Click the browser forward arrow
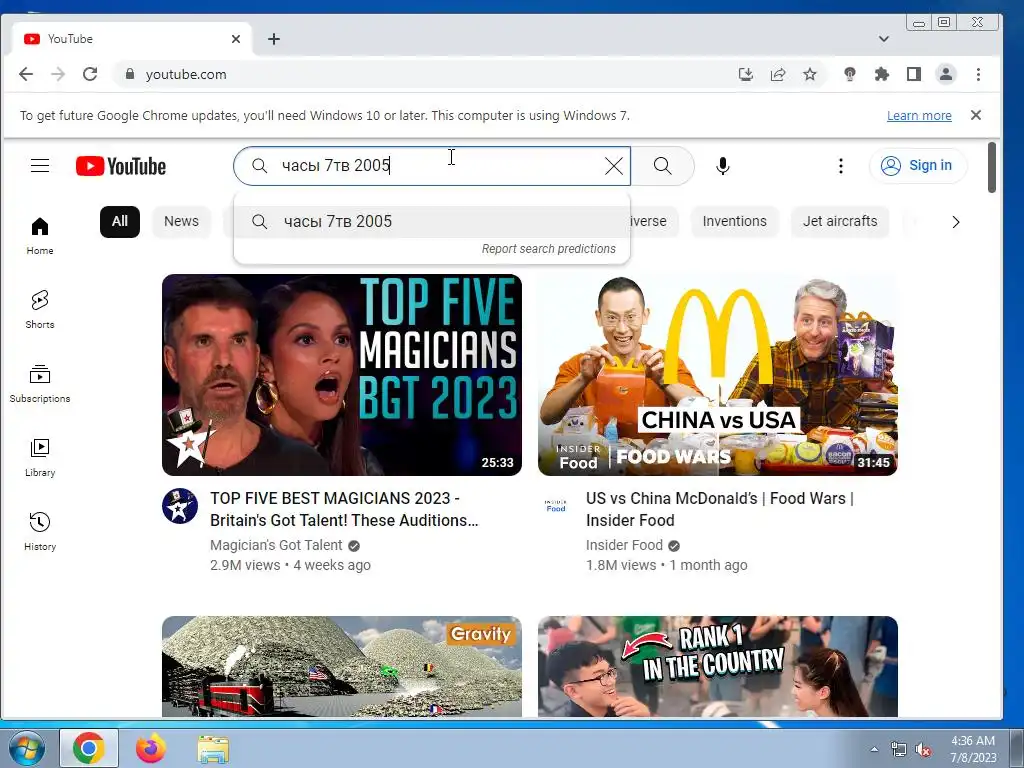This screenshot has height=768, width=1024. coord(58,74)
